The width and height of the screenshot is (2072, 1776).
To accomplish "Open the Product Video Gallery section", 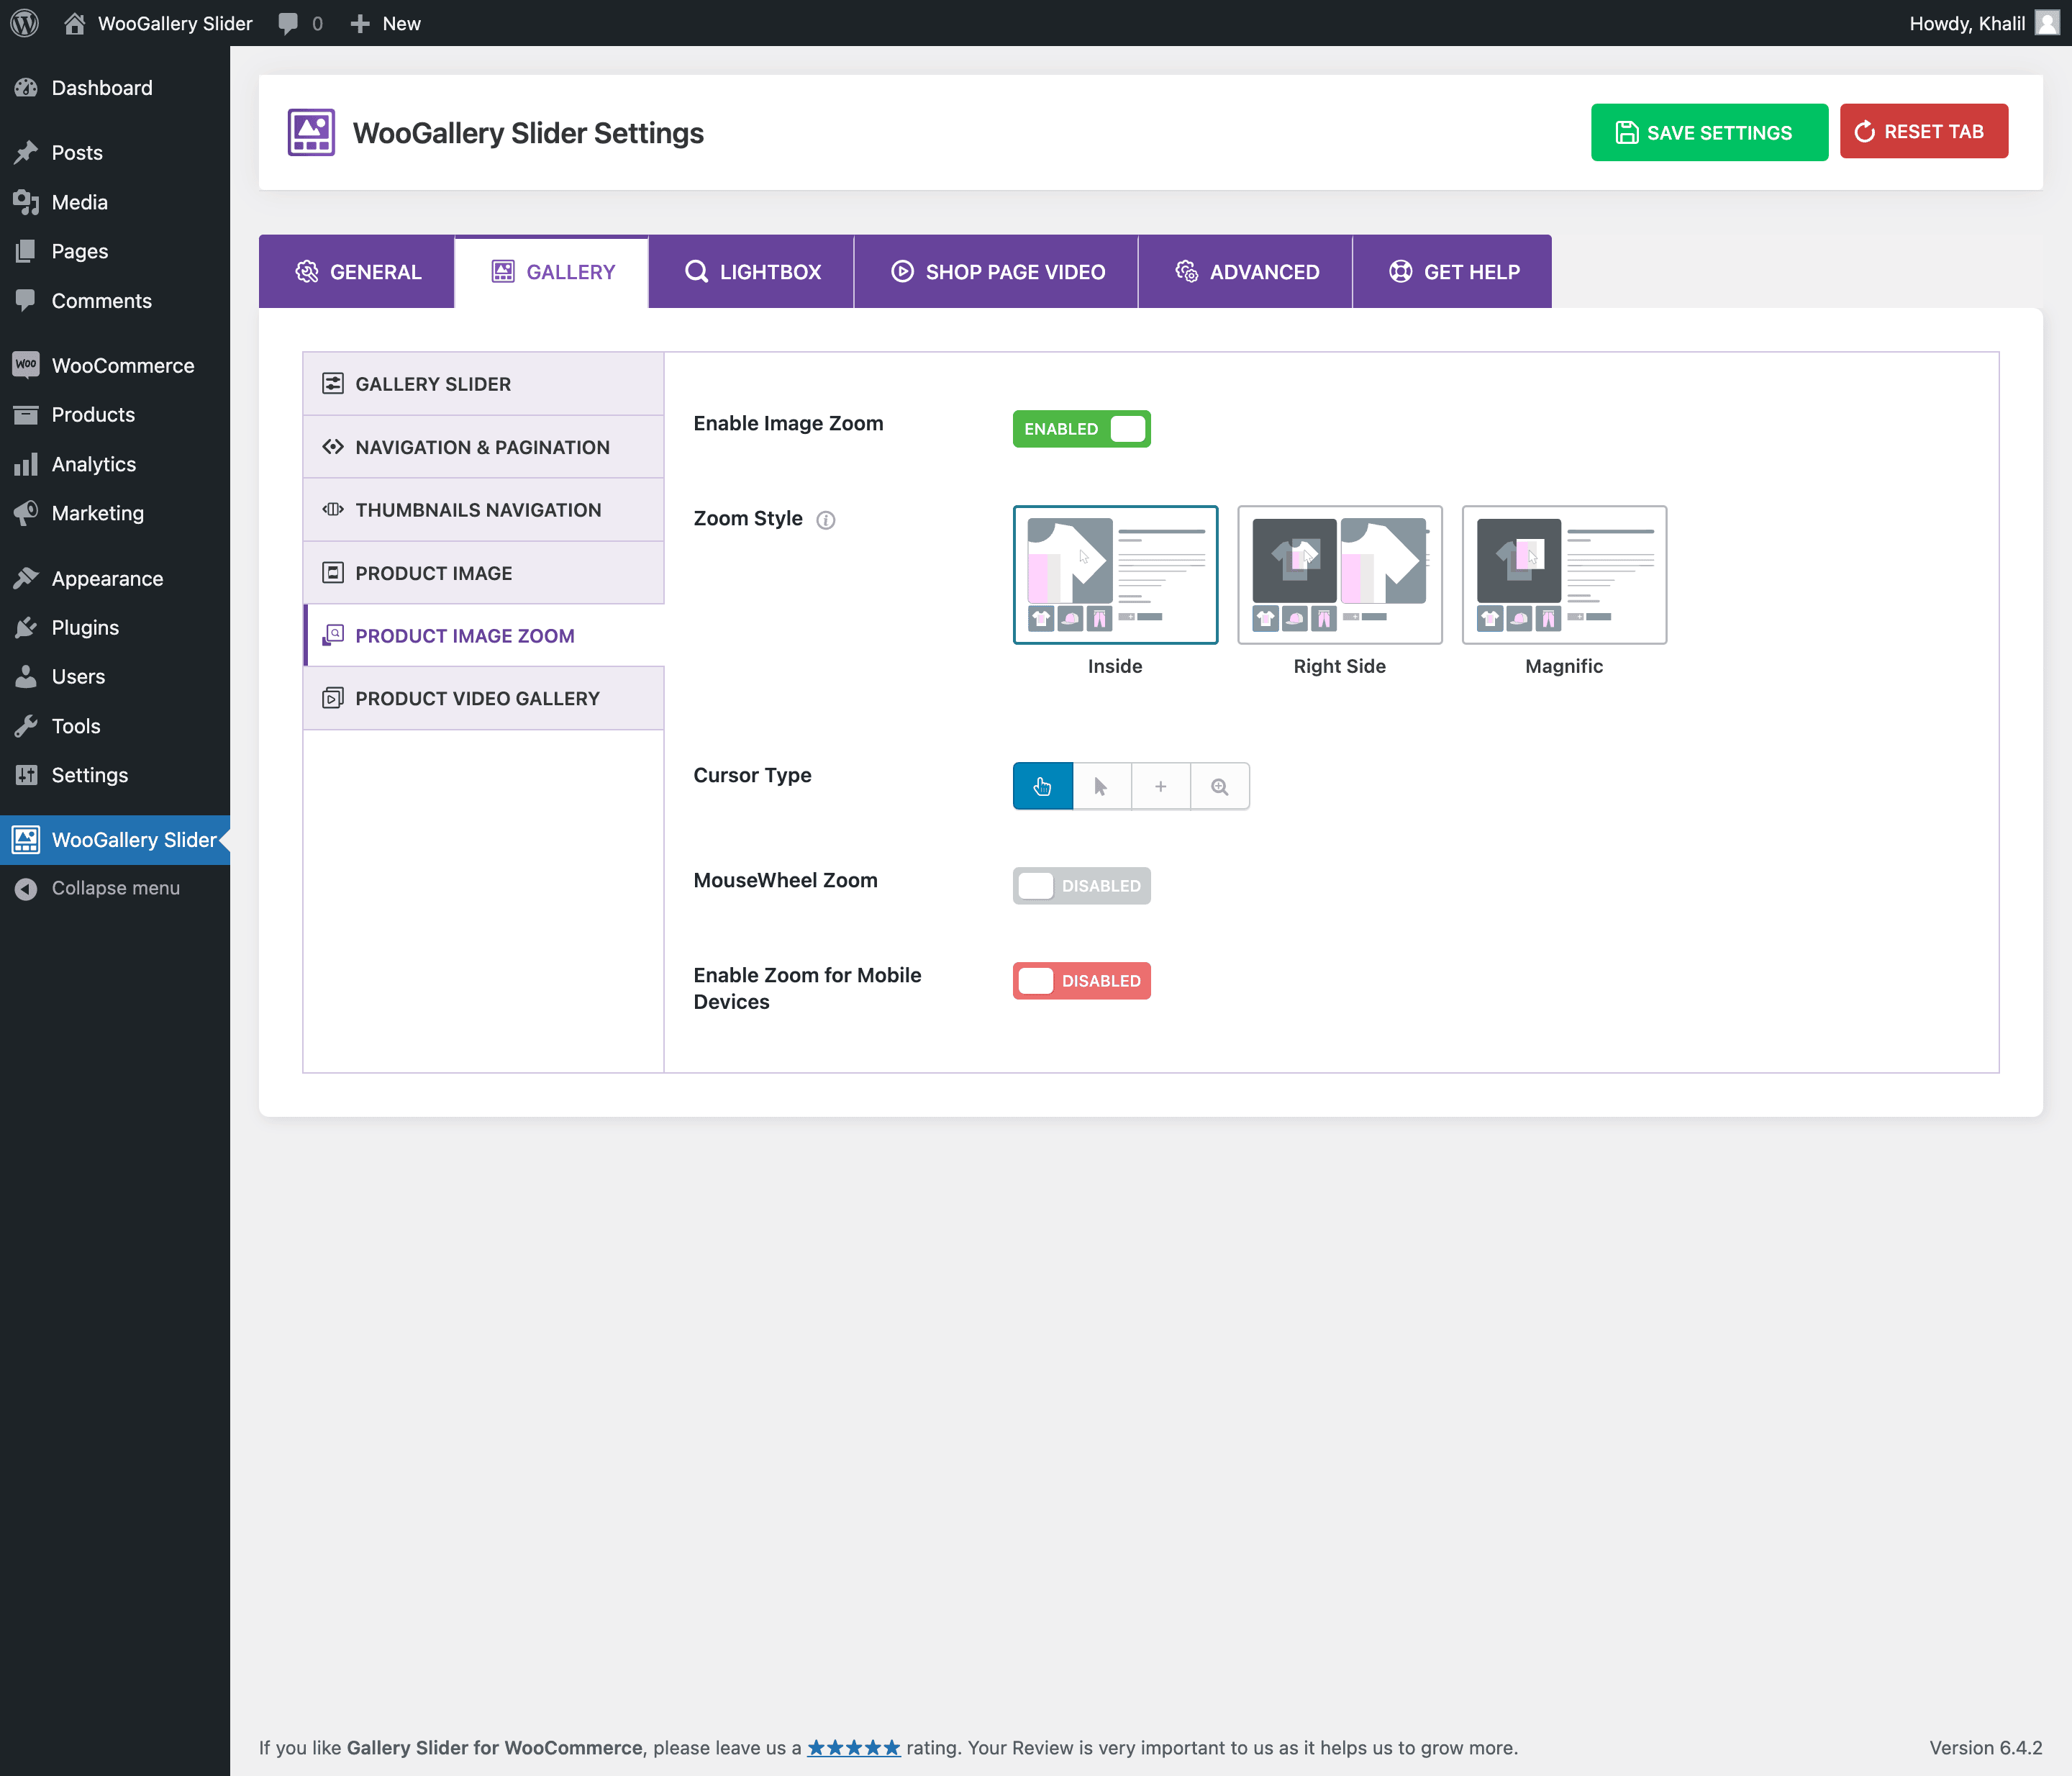I will (x=478, y=698).
